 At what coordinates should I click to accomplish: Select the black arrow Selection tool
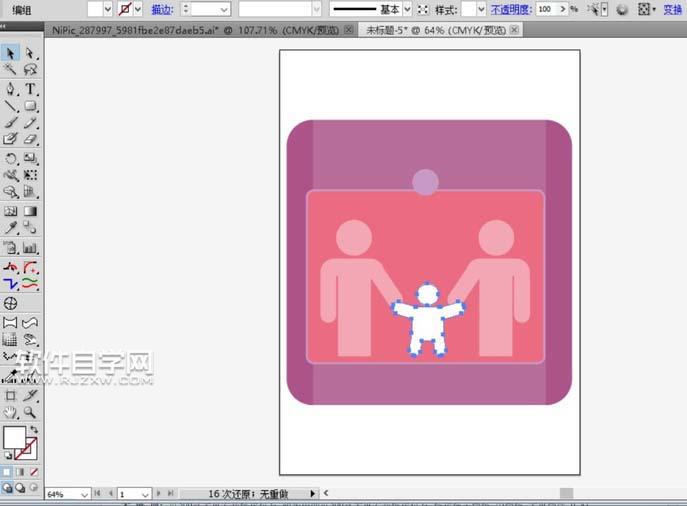tap(10, 53)
